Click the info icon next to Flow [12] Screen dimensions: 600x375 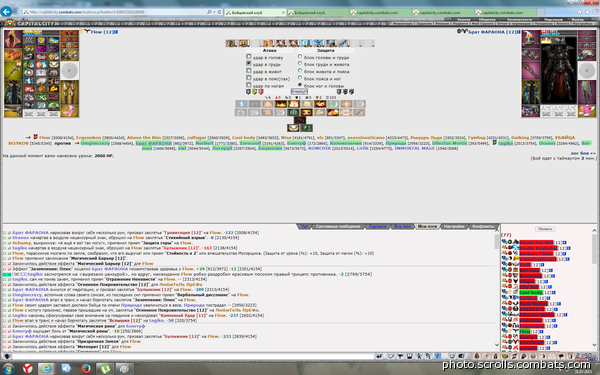click(116, 32)
